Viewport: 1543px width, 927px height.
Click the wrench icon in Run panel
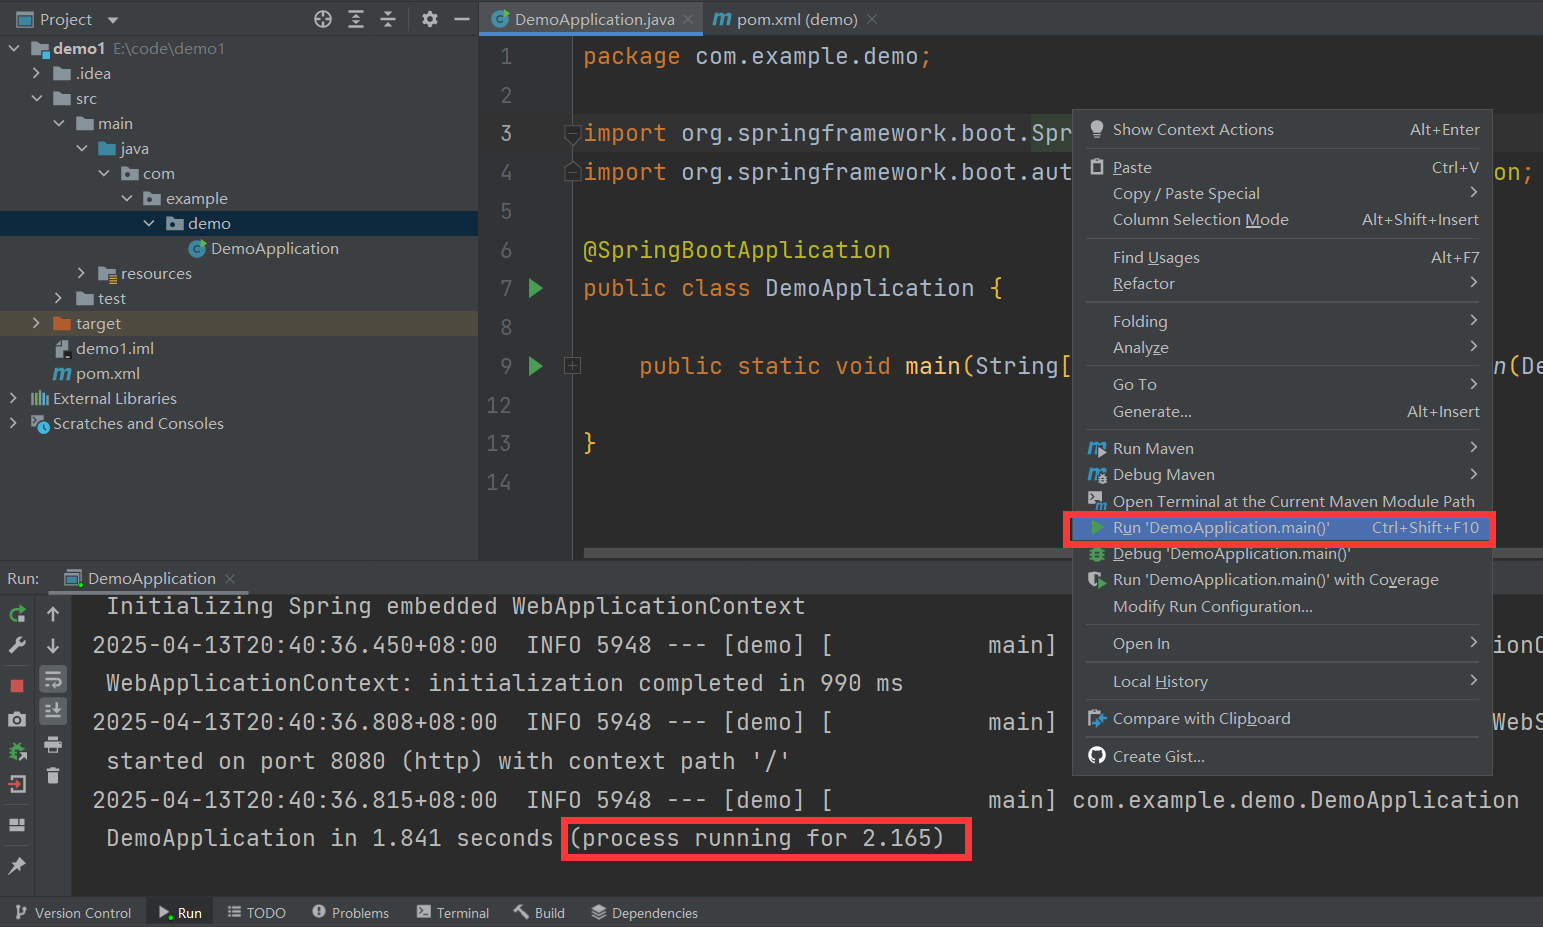coord(17,646)
